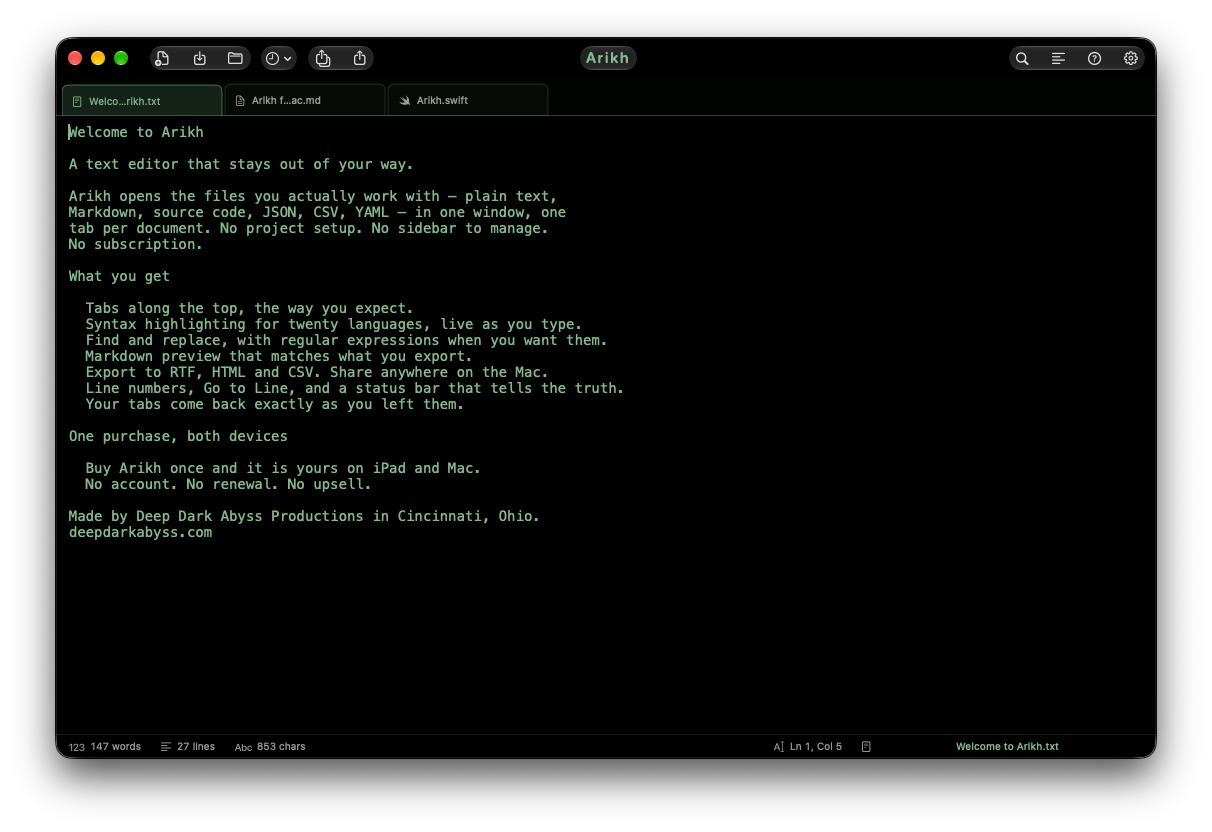Click the cursor position icon in status bar
The height and width of the screenshot is (832, 1212).
click(x=779, y=747)
